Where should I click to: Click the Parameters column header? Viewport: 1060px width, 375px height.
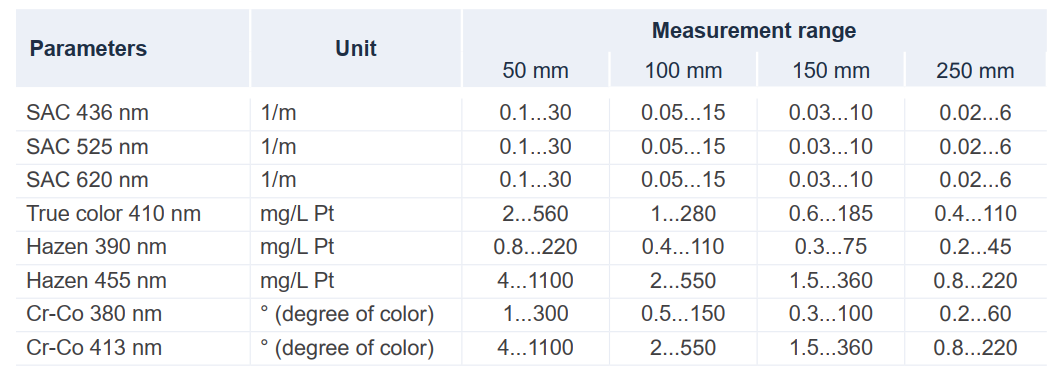pyautogui.click(x=88, y=49)
